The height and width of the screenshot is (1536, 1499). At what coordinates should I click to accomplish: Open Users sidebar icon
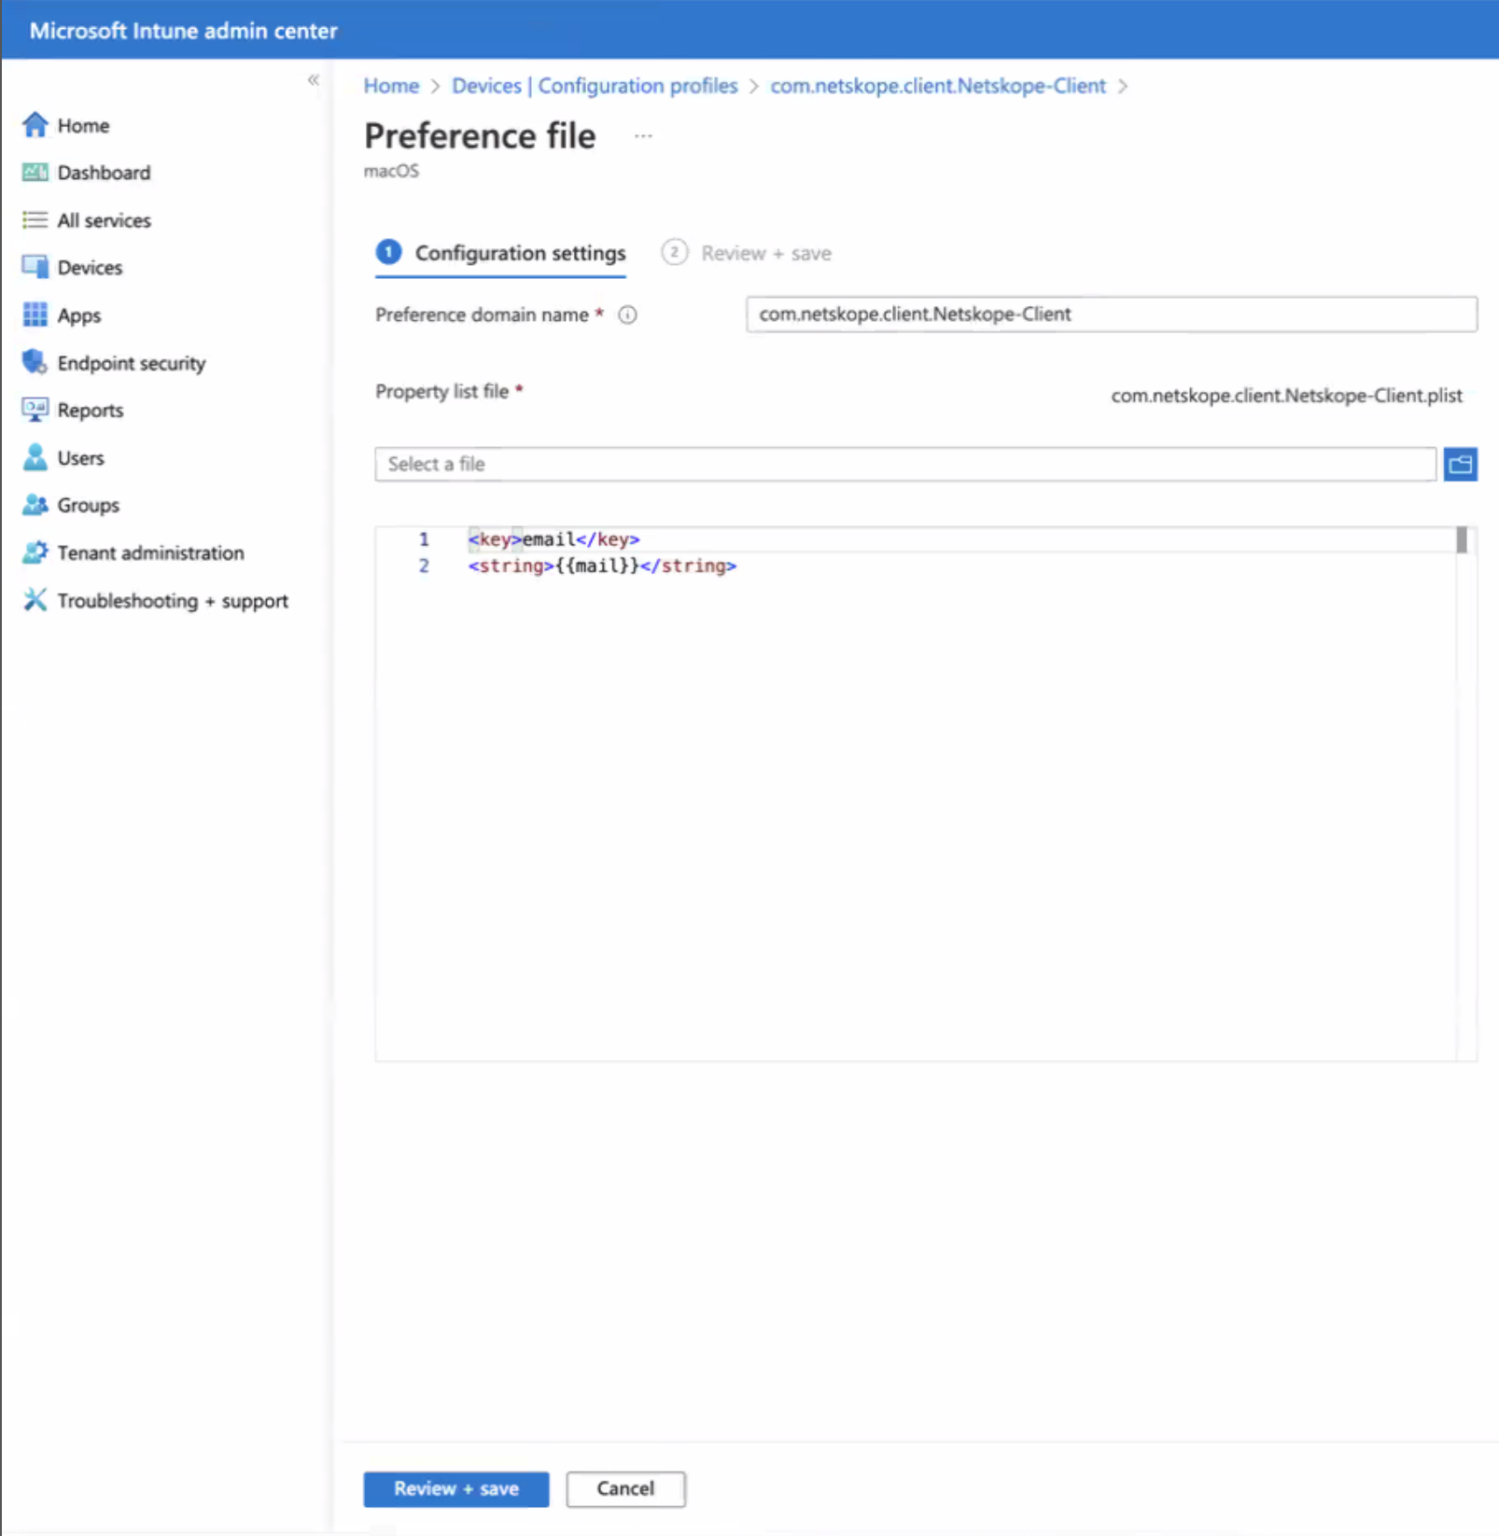click(x=35, y=457)
